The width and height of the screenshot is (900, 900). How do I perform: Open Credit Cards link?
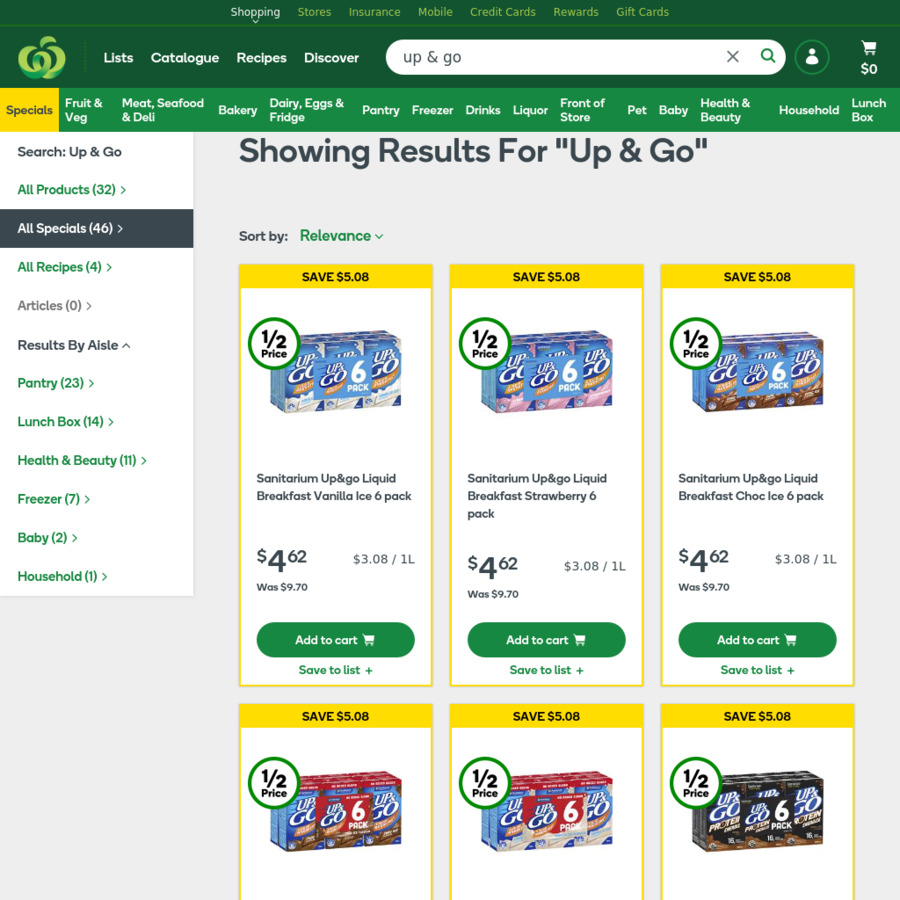pos(503,12)
